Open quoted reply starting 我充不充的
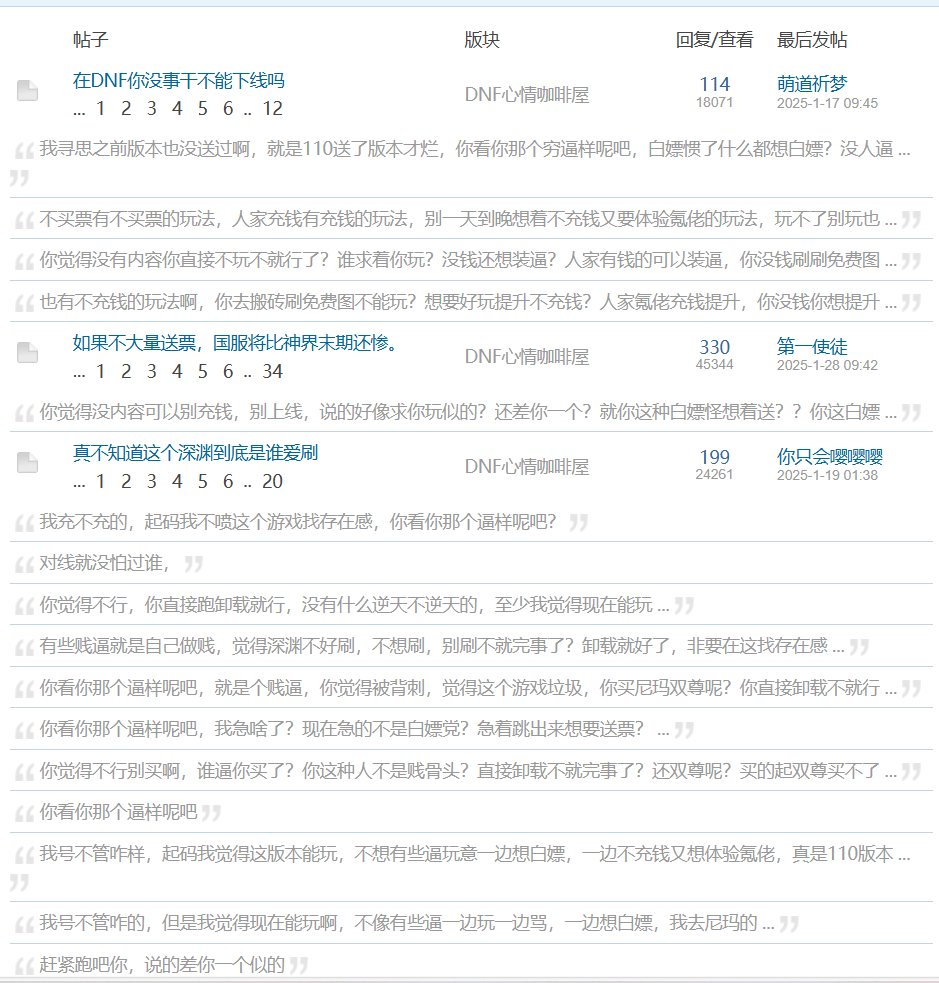 tap(298, 522)
